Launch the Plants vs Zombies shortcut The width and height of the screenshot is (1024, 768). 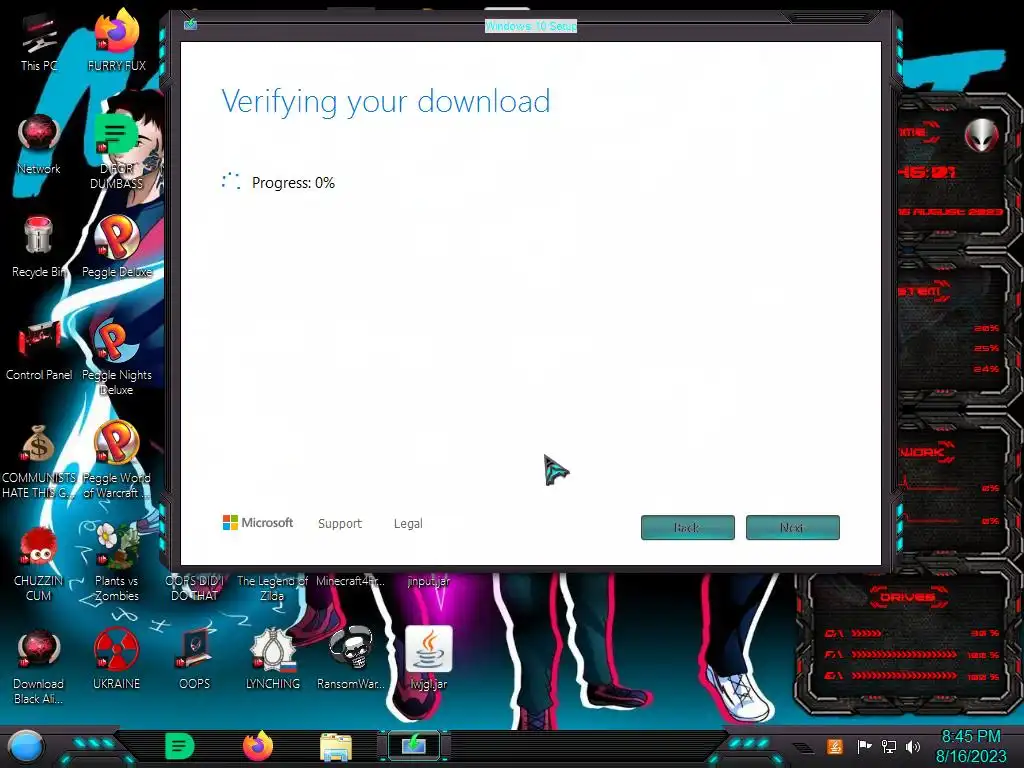(117, 563)
